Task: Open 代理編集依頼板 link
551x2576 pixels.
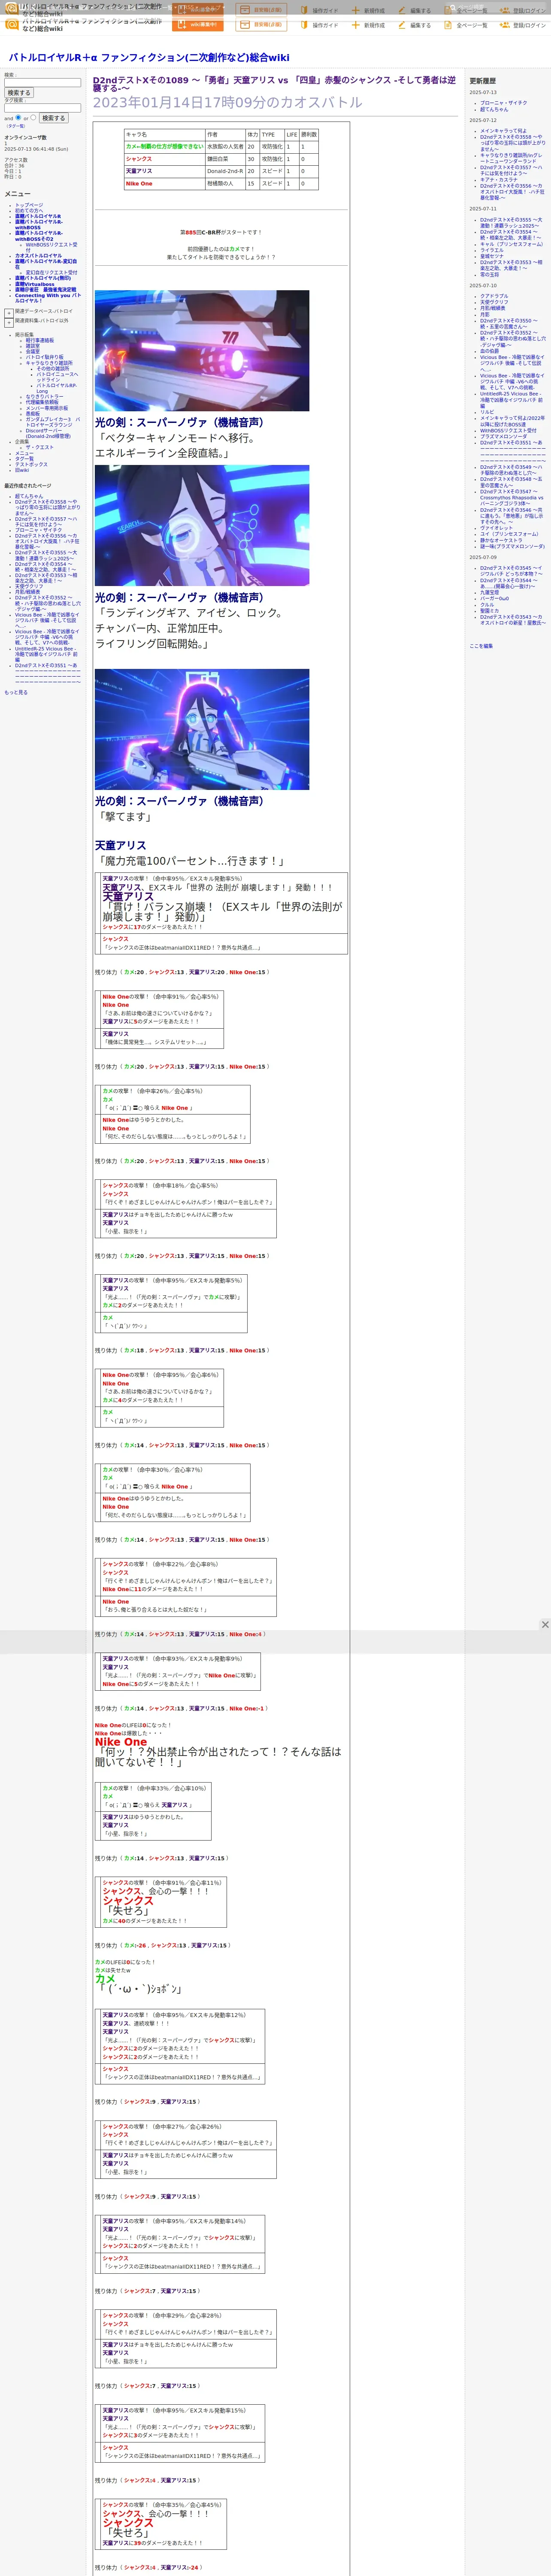Action: (x=42, y=402)
